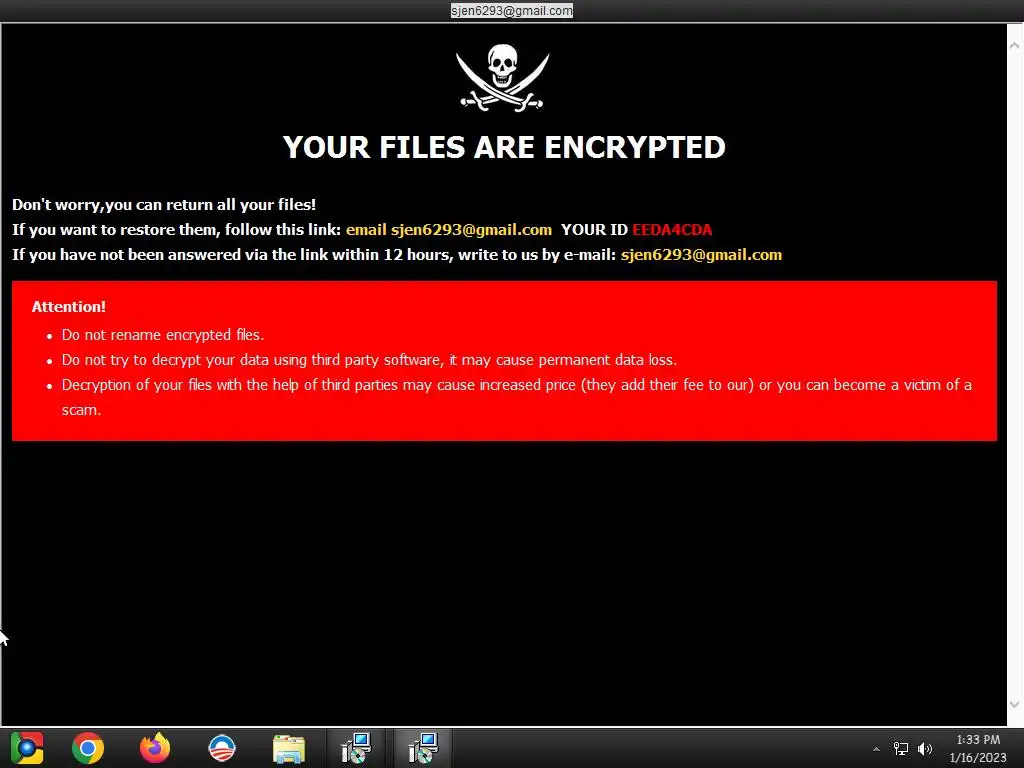Open the volume speaker tray icon
The width and height of the screenshot is (1024, 768).
(925, 749)
